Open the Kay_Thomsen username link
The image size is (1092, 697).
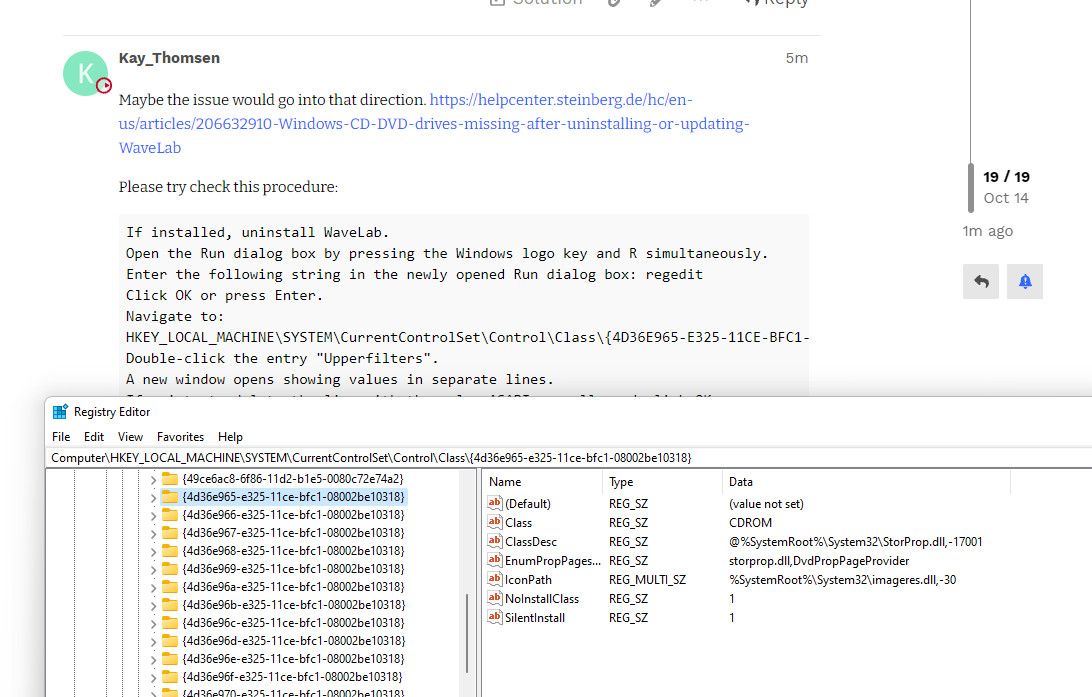click(x=169, y=58)
